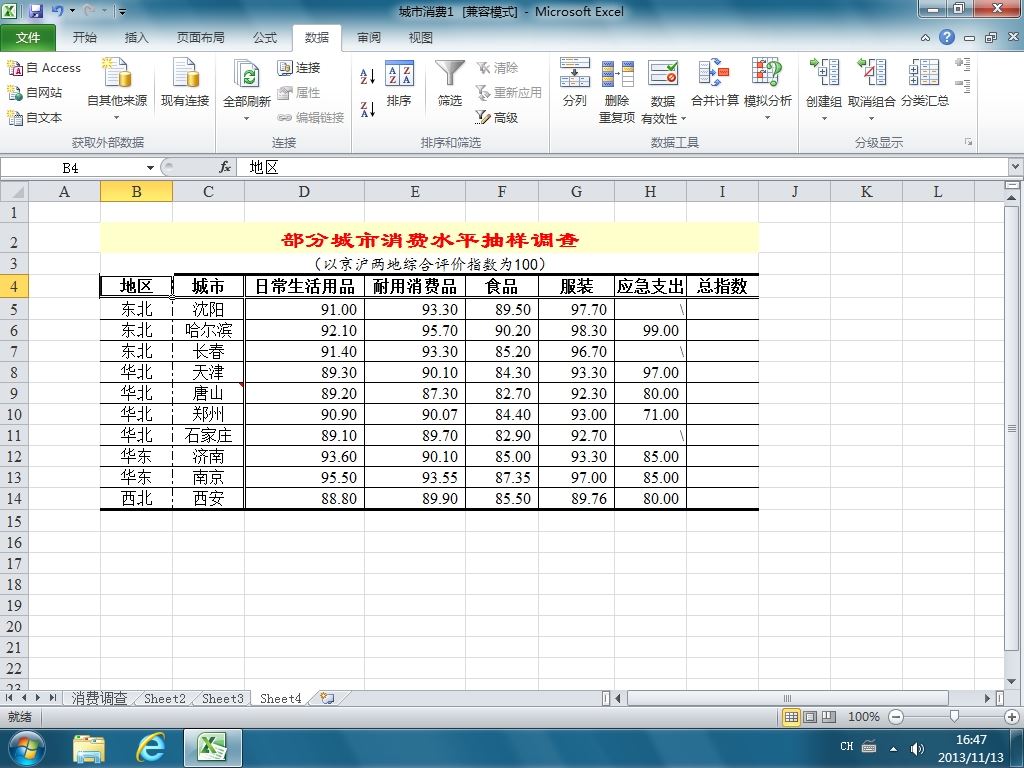The image size is (1024, 768).
Task: Adjust the zoom slider handle
Action: 954,717
